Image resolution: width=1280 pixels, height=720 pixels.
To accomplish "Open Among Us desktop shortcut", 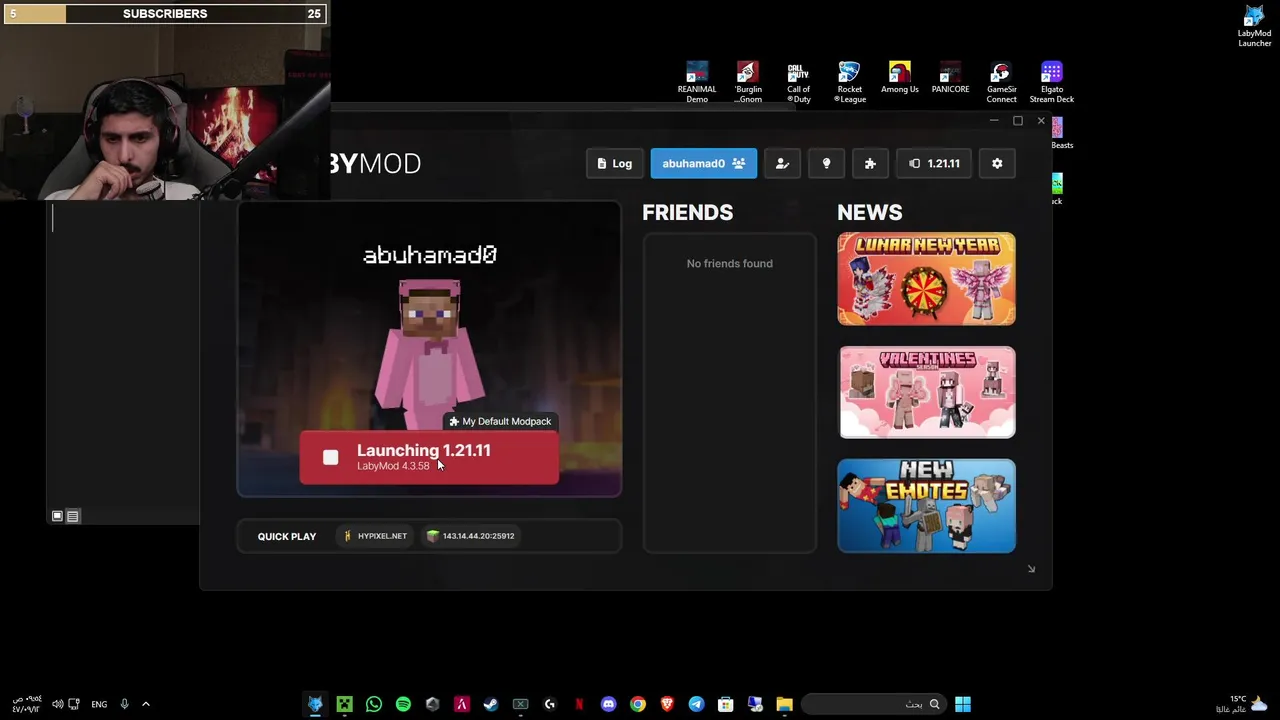I will [x=900, y=78].
